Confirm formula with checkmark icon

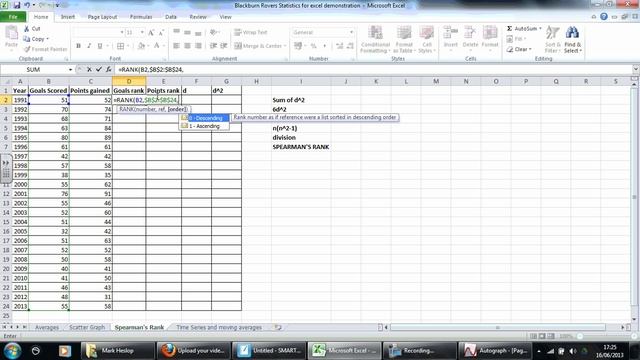click(98, 70)
